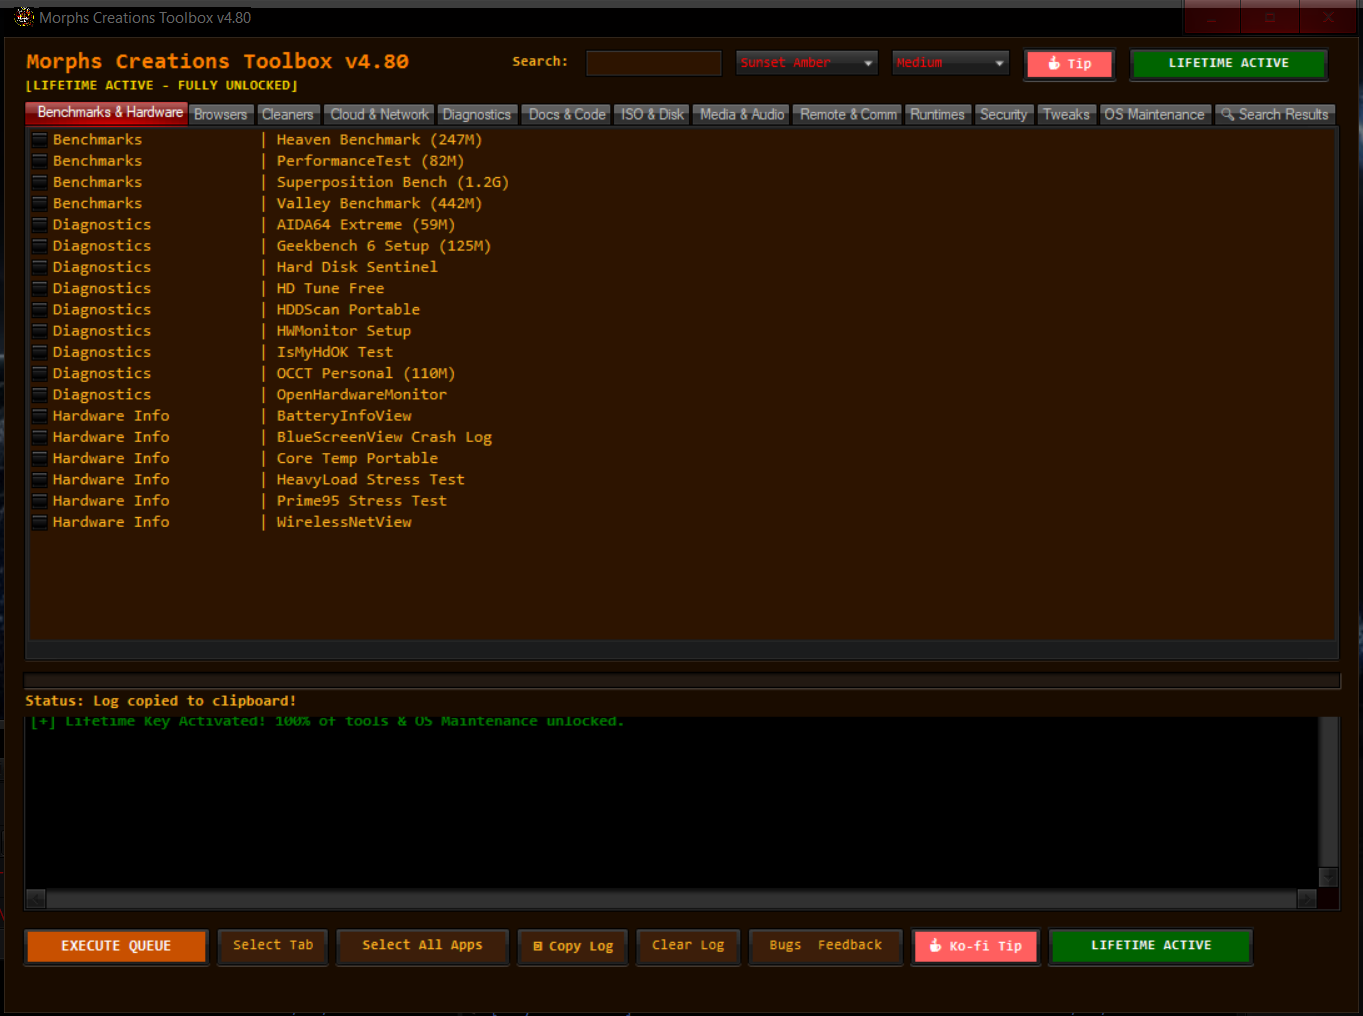
Task: Click the 'LIFETIME ACTIVE - FULLY UNLOCKED' label
Action: click(161, 86)
